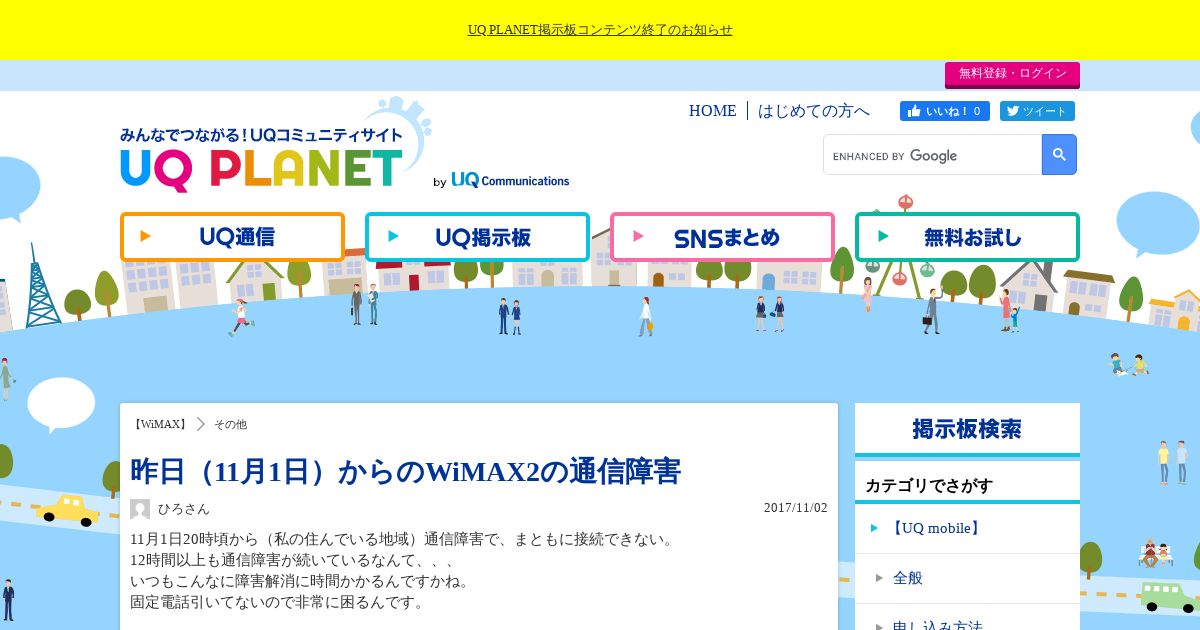
Task: Open the UQ掲示板 navigation tab
Action: coord(477,237)
